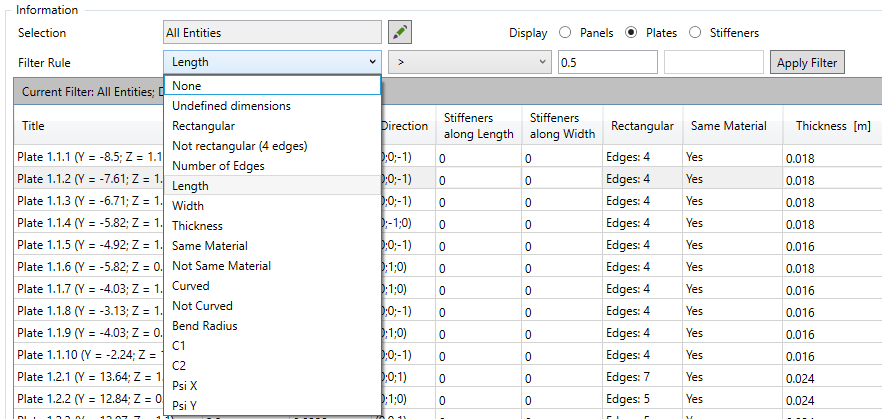Image resolution: width=882 pixels, height=419 pixels.
Task: Select the Stiffeners display radio button
Action: [695, 33]
